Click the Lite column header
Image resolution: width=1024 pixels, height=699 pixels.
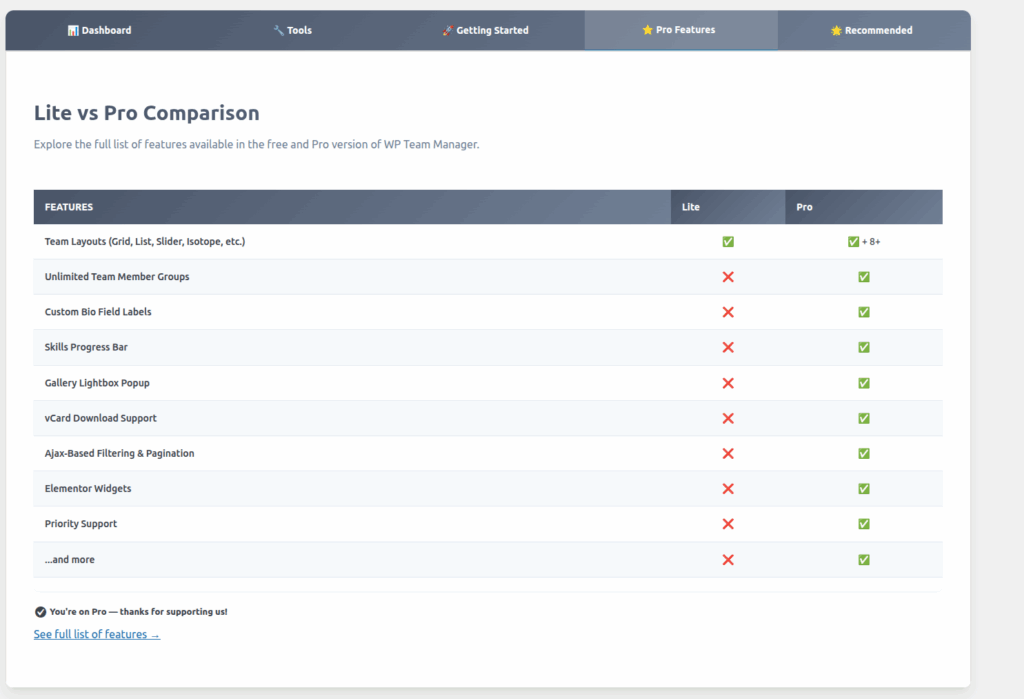click(691, 207)
